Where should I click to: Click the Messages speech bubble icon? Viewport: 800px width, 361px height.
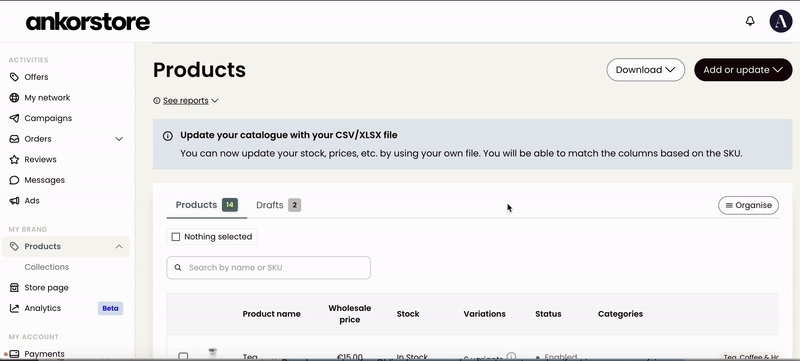point(14,180)
